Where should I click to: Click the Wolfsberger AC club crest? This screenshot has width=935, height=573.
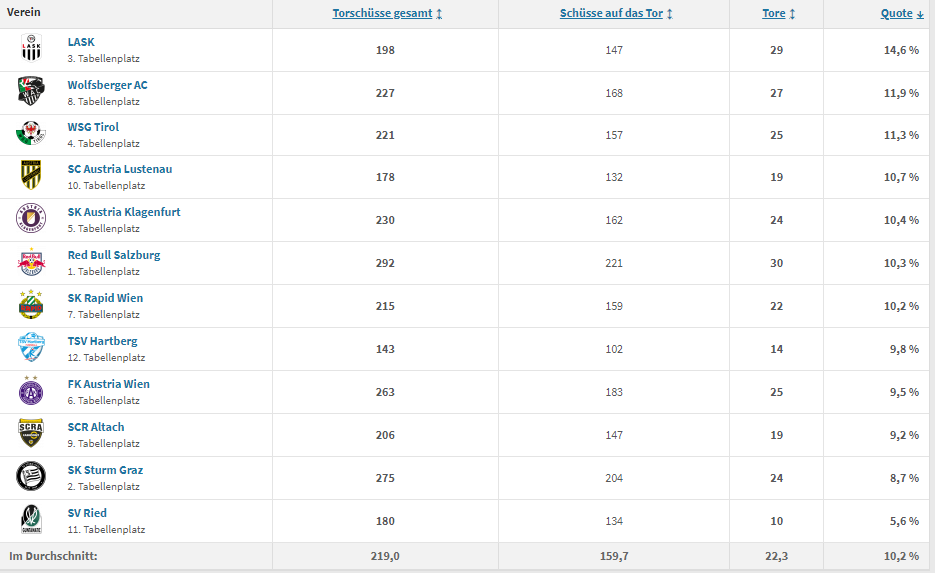click(31, 91)
